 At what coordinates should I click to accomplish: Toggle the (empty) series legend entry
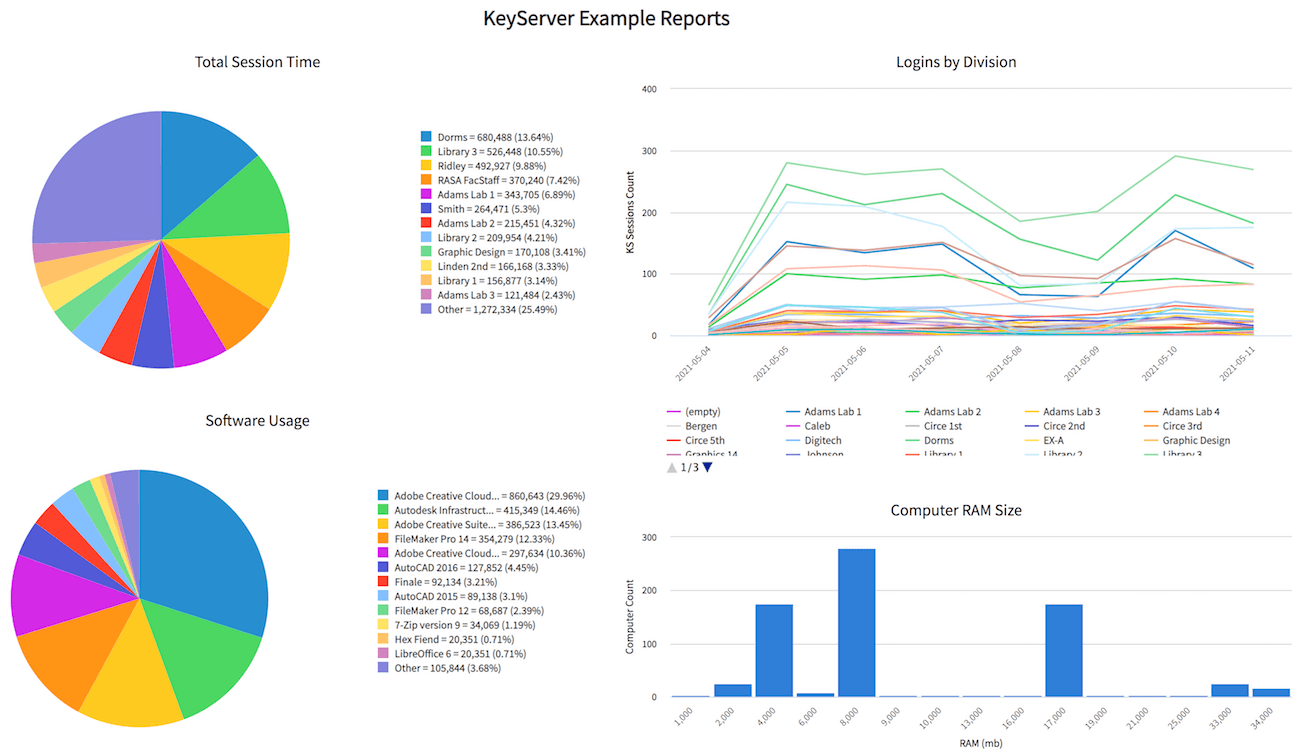pos(702,412)
